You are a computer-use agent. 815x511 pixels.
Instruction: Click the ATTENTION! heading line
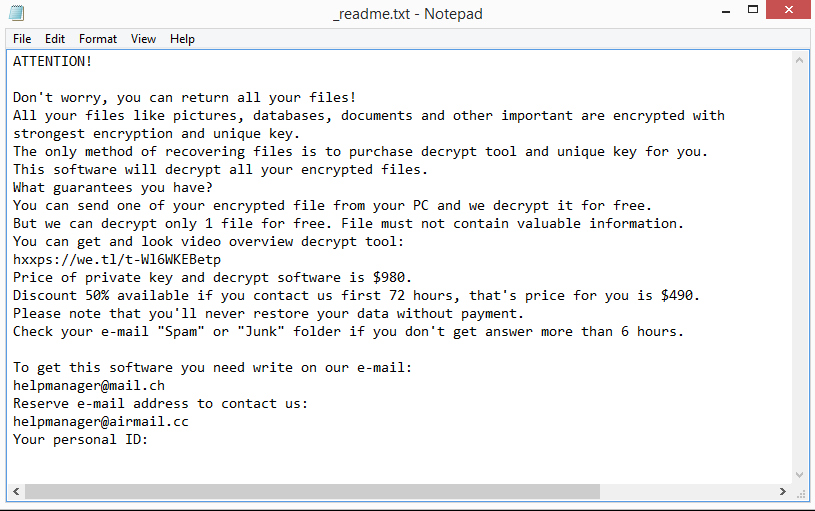(x=52, y=61)
